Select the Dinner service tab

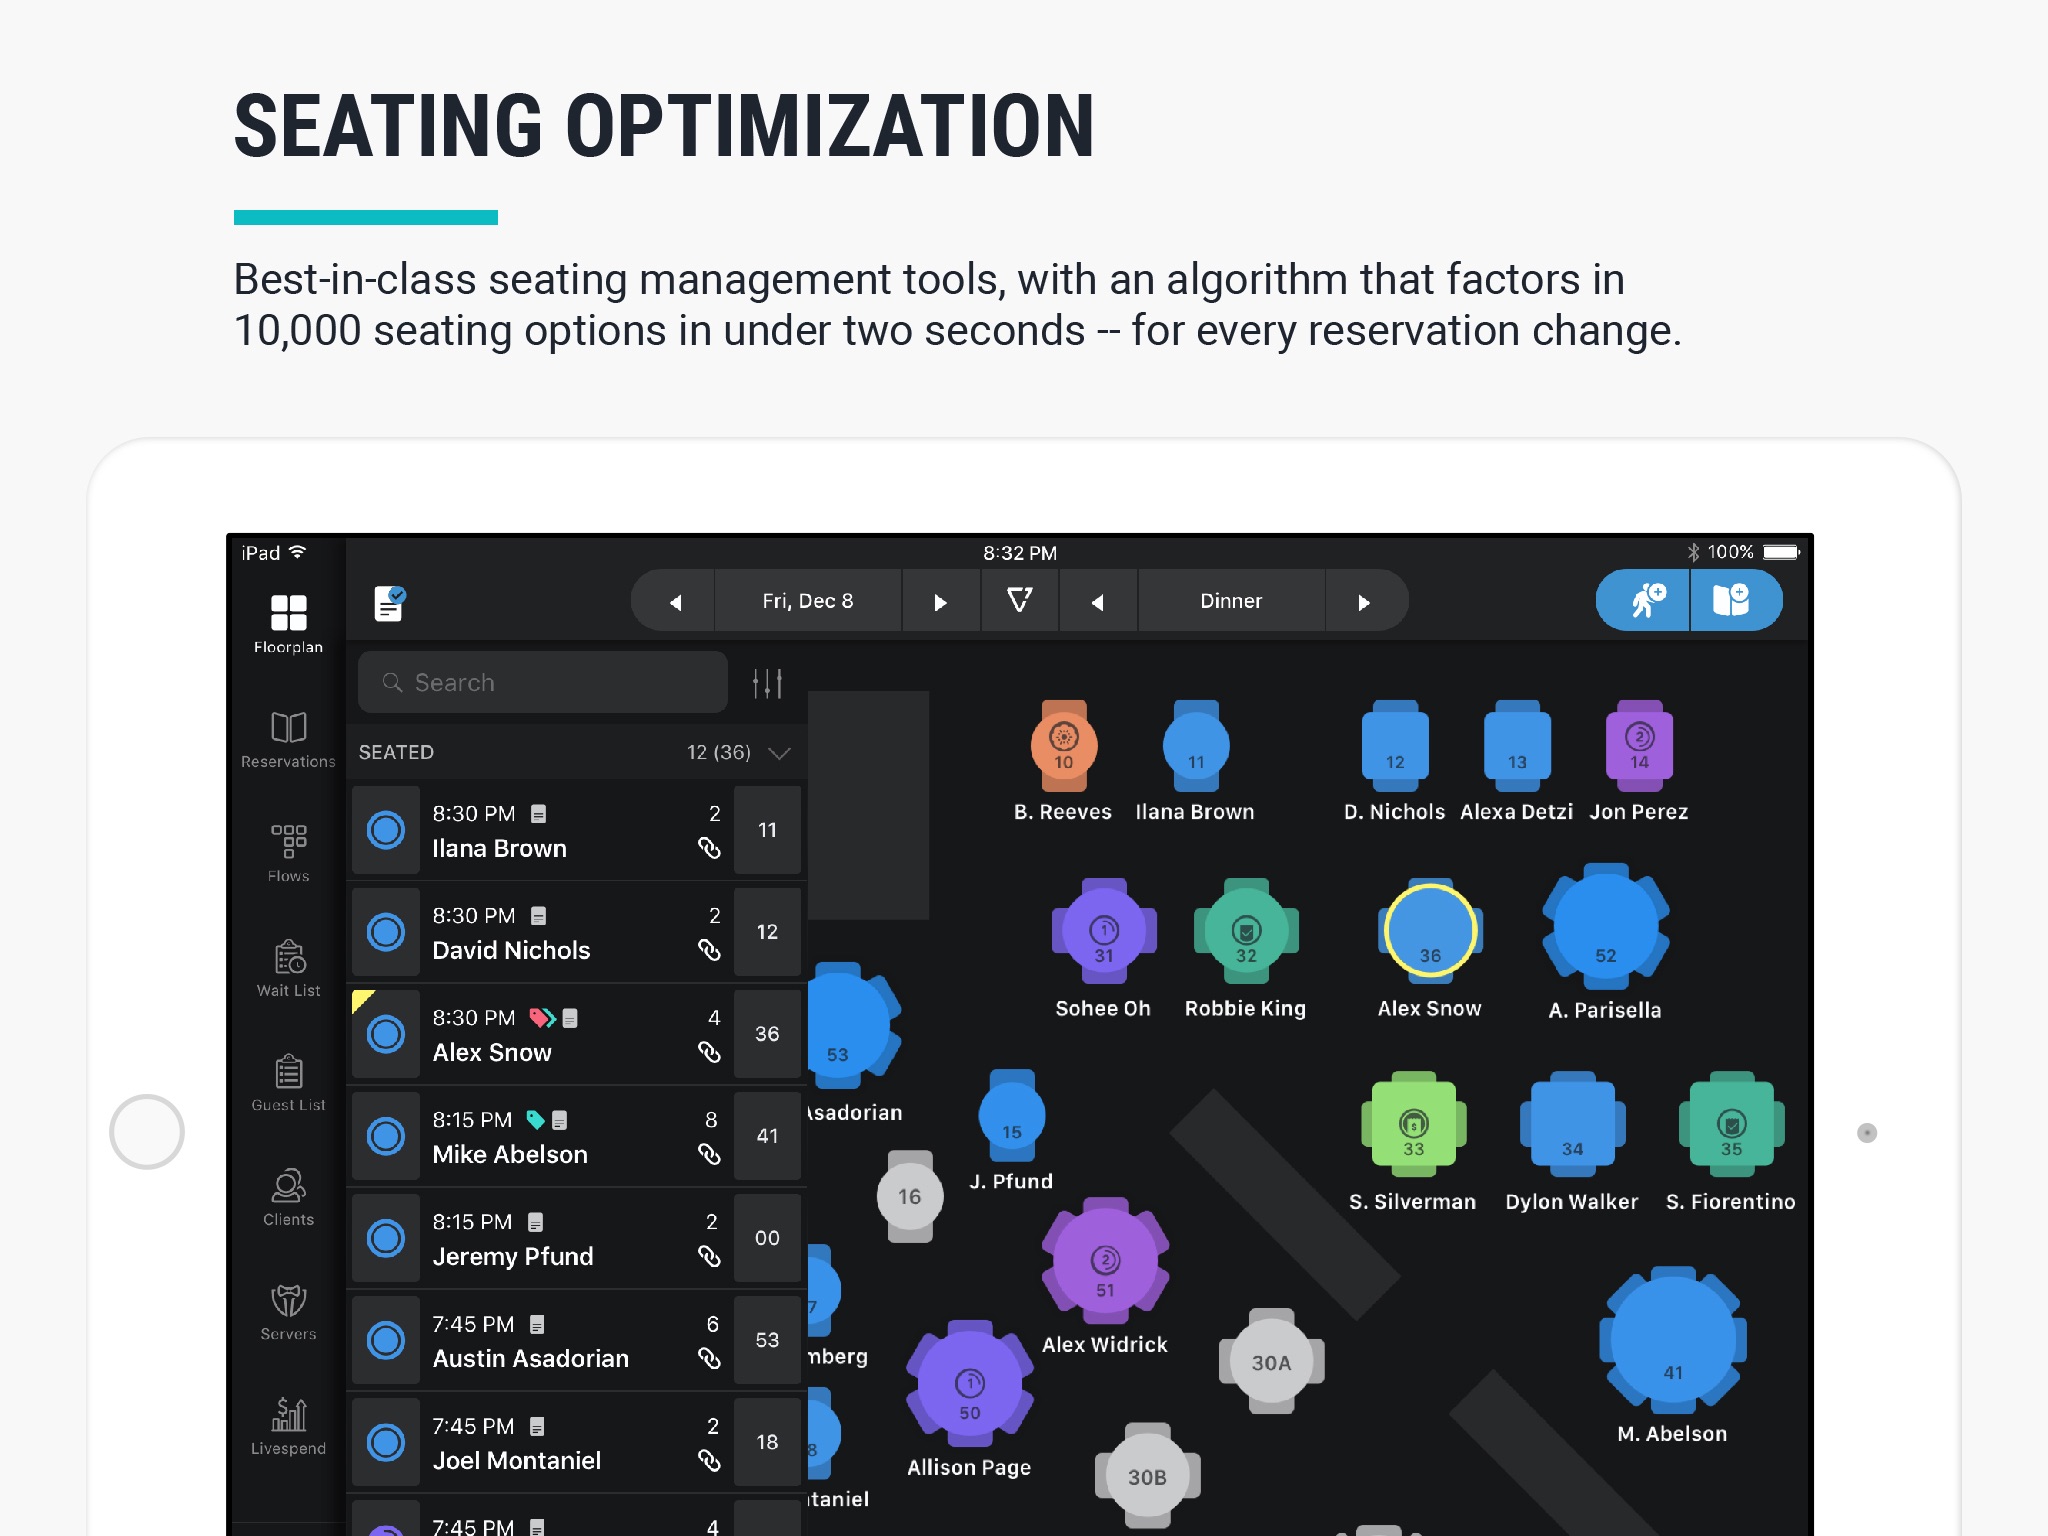point(1229,600)
